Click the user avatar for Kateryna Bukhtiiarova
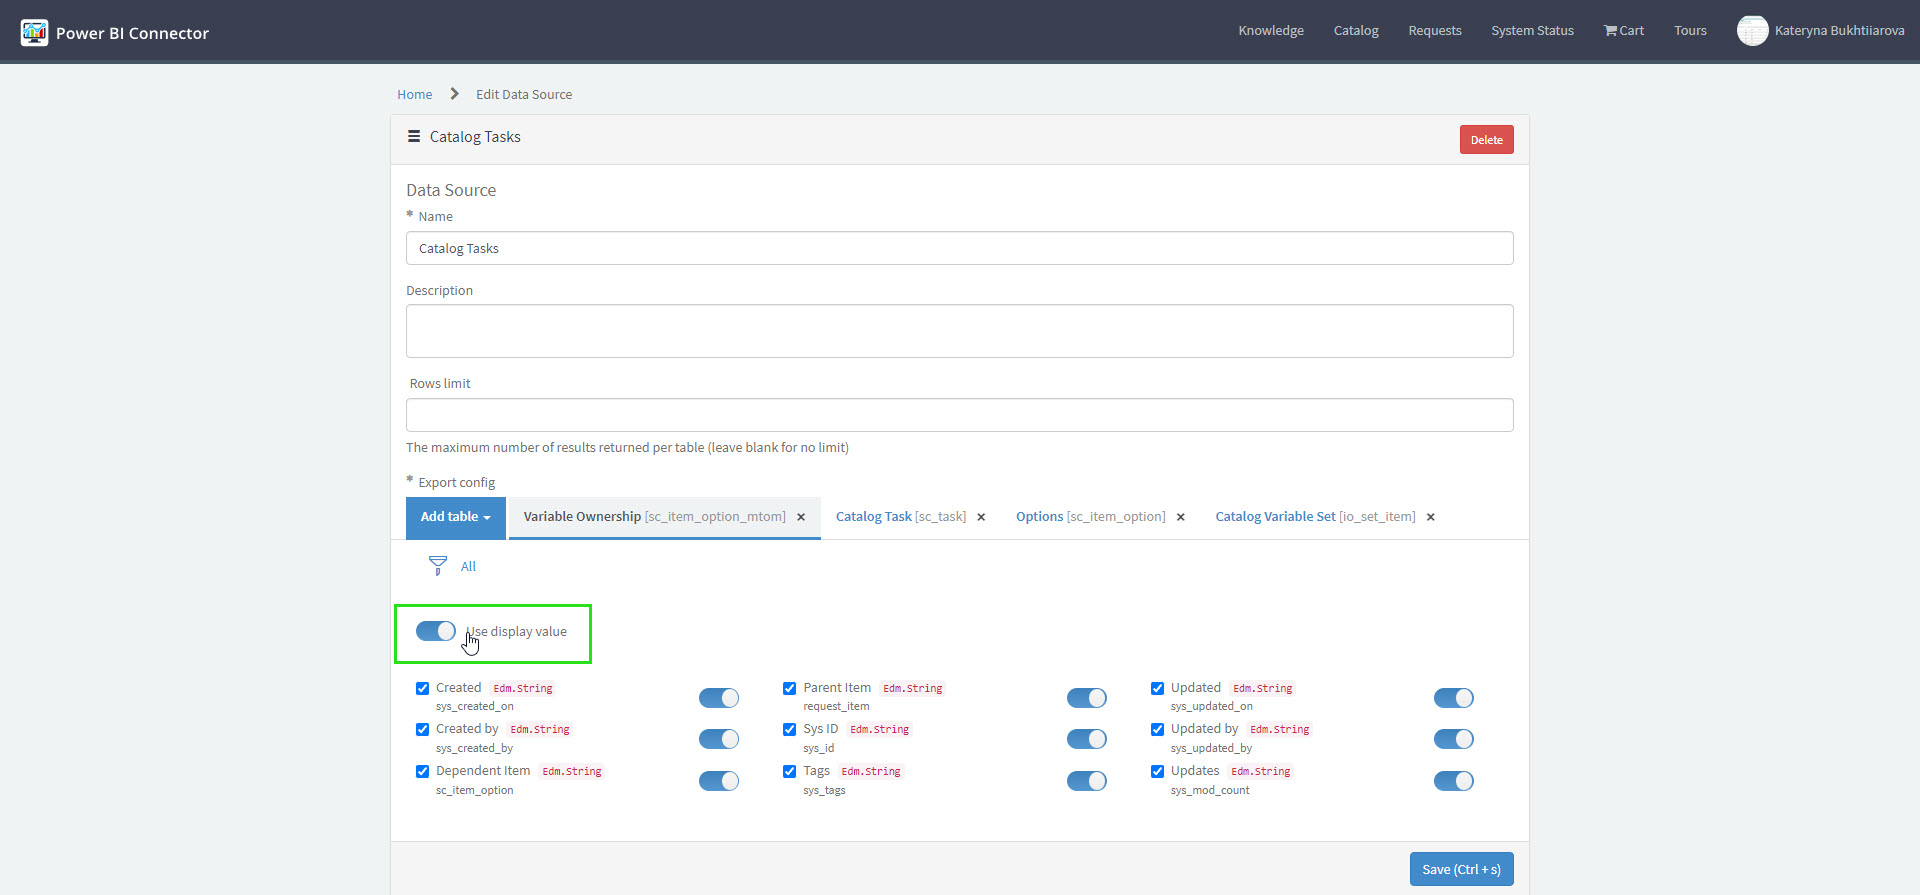The height and width of the screenshot is (895, 1920). click(x=1752, y=31)
